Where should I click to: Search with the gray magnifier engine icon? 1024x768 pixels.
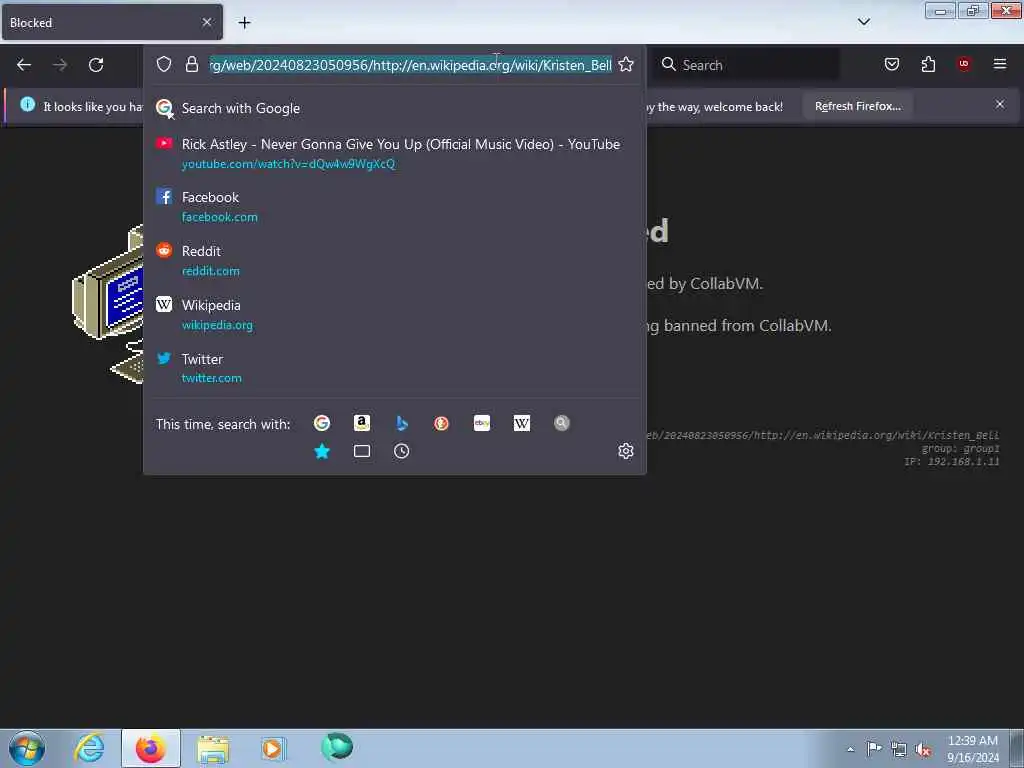point(562,423)
